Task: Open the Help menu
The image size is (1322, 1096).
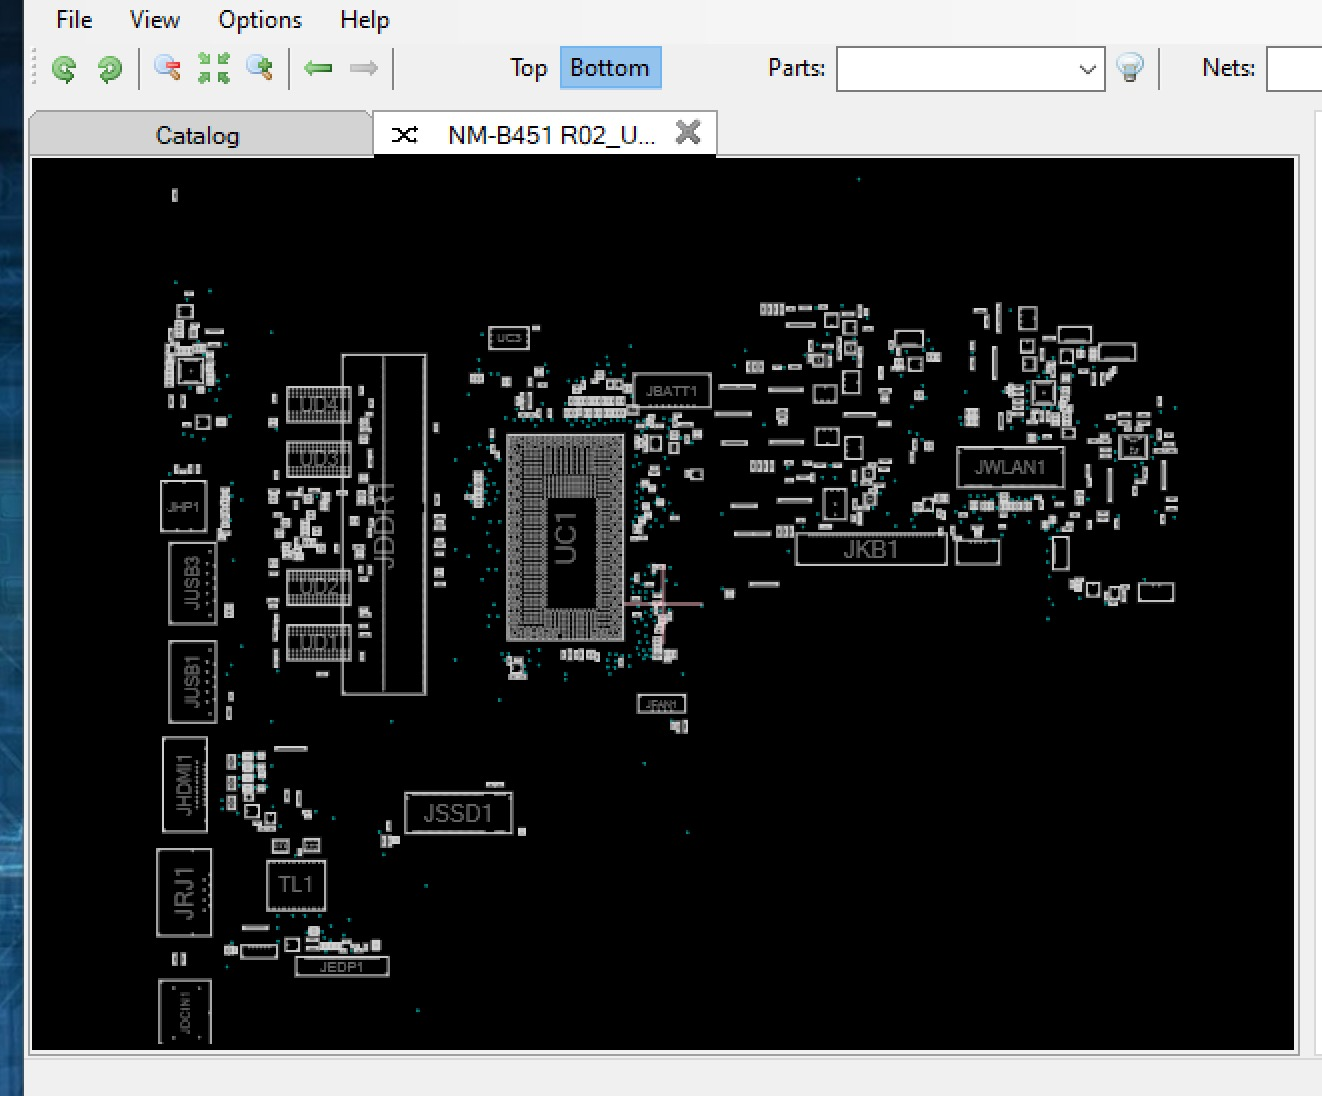Action: coord(364,20)
